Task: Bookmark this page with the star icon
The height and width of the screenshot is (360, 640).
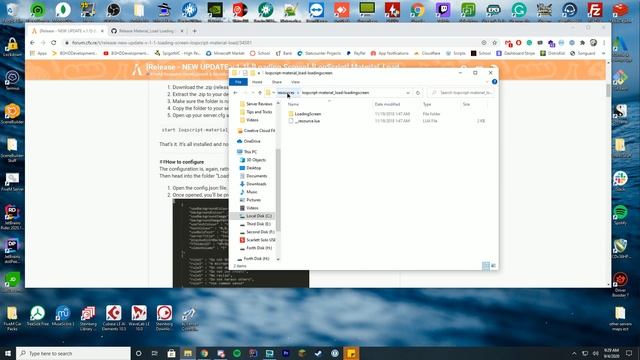Action: pyautogui.click(x=495, y=42)
